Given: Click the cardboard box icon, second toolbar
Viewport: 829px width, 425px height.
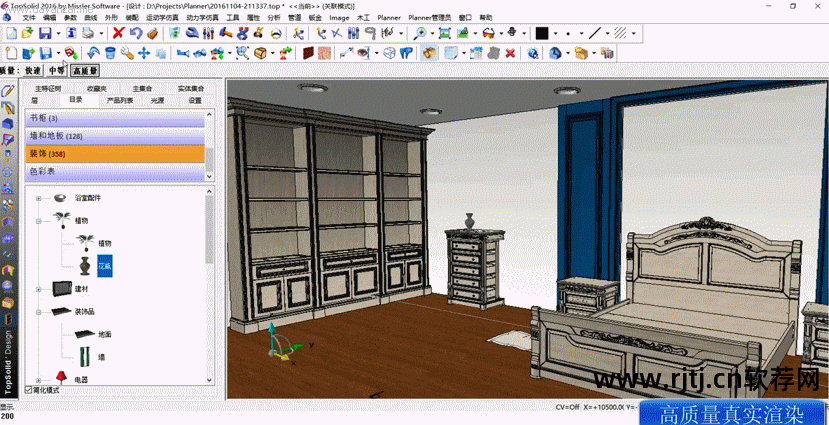Looking at the screenshot, I should pos(260,53).
